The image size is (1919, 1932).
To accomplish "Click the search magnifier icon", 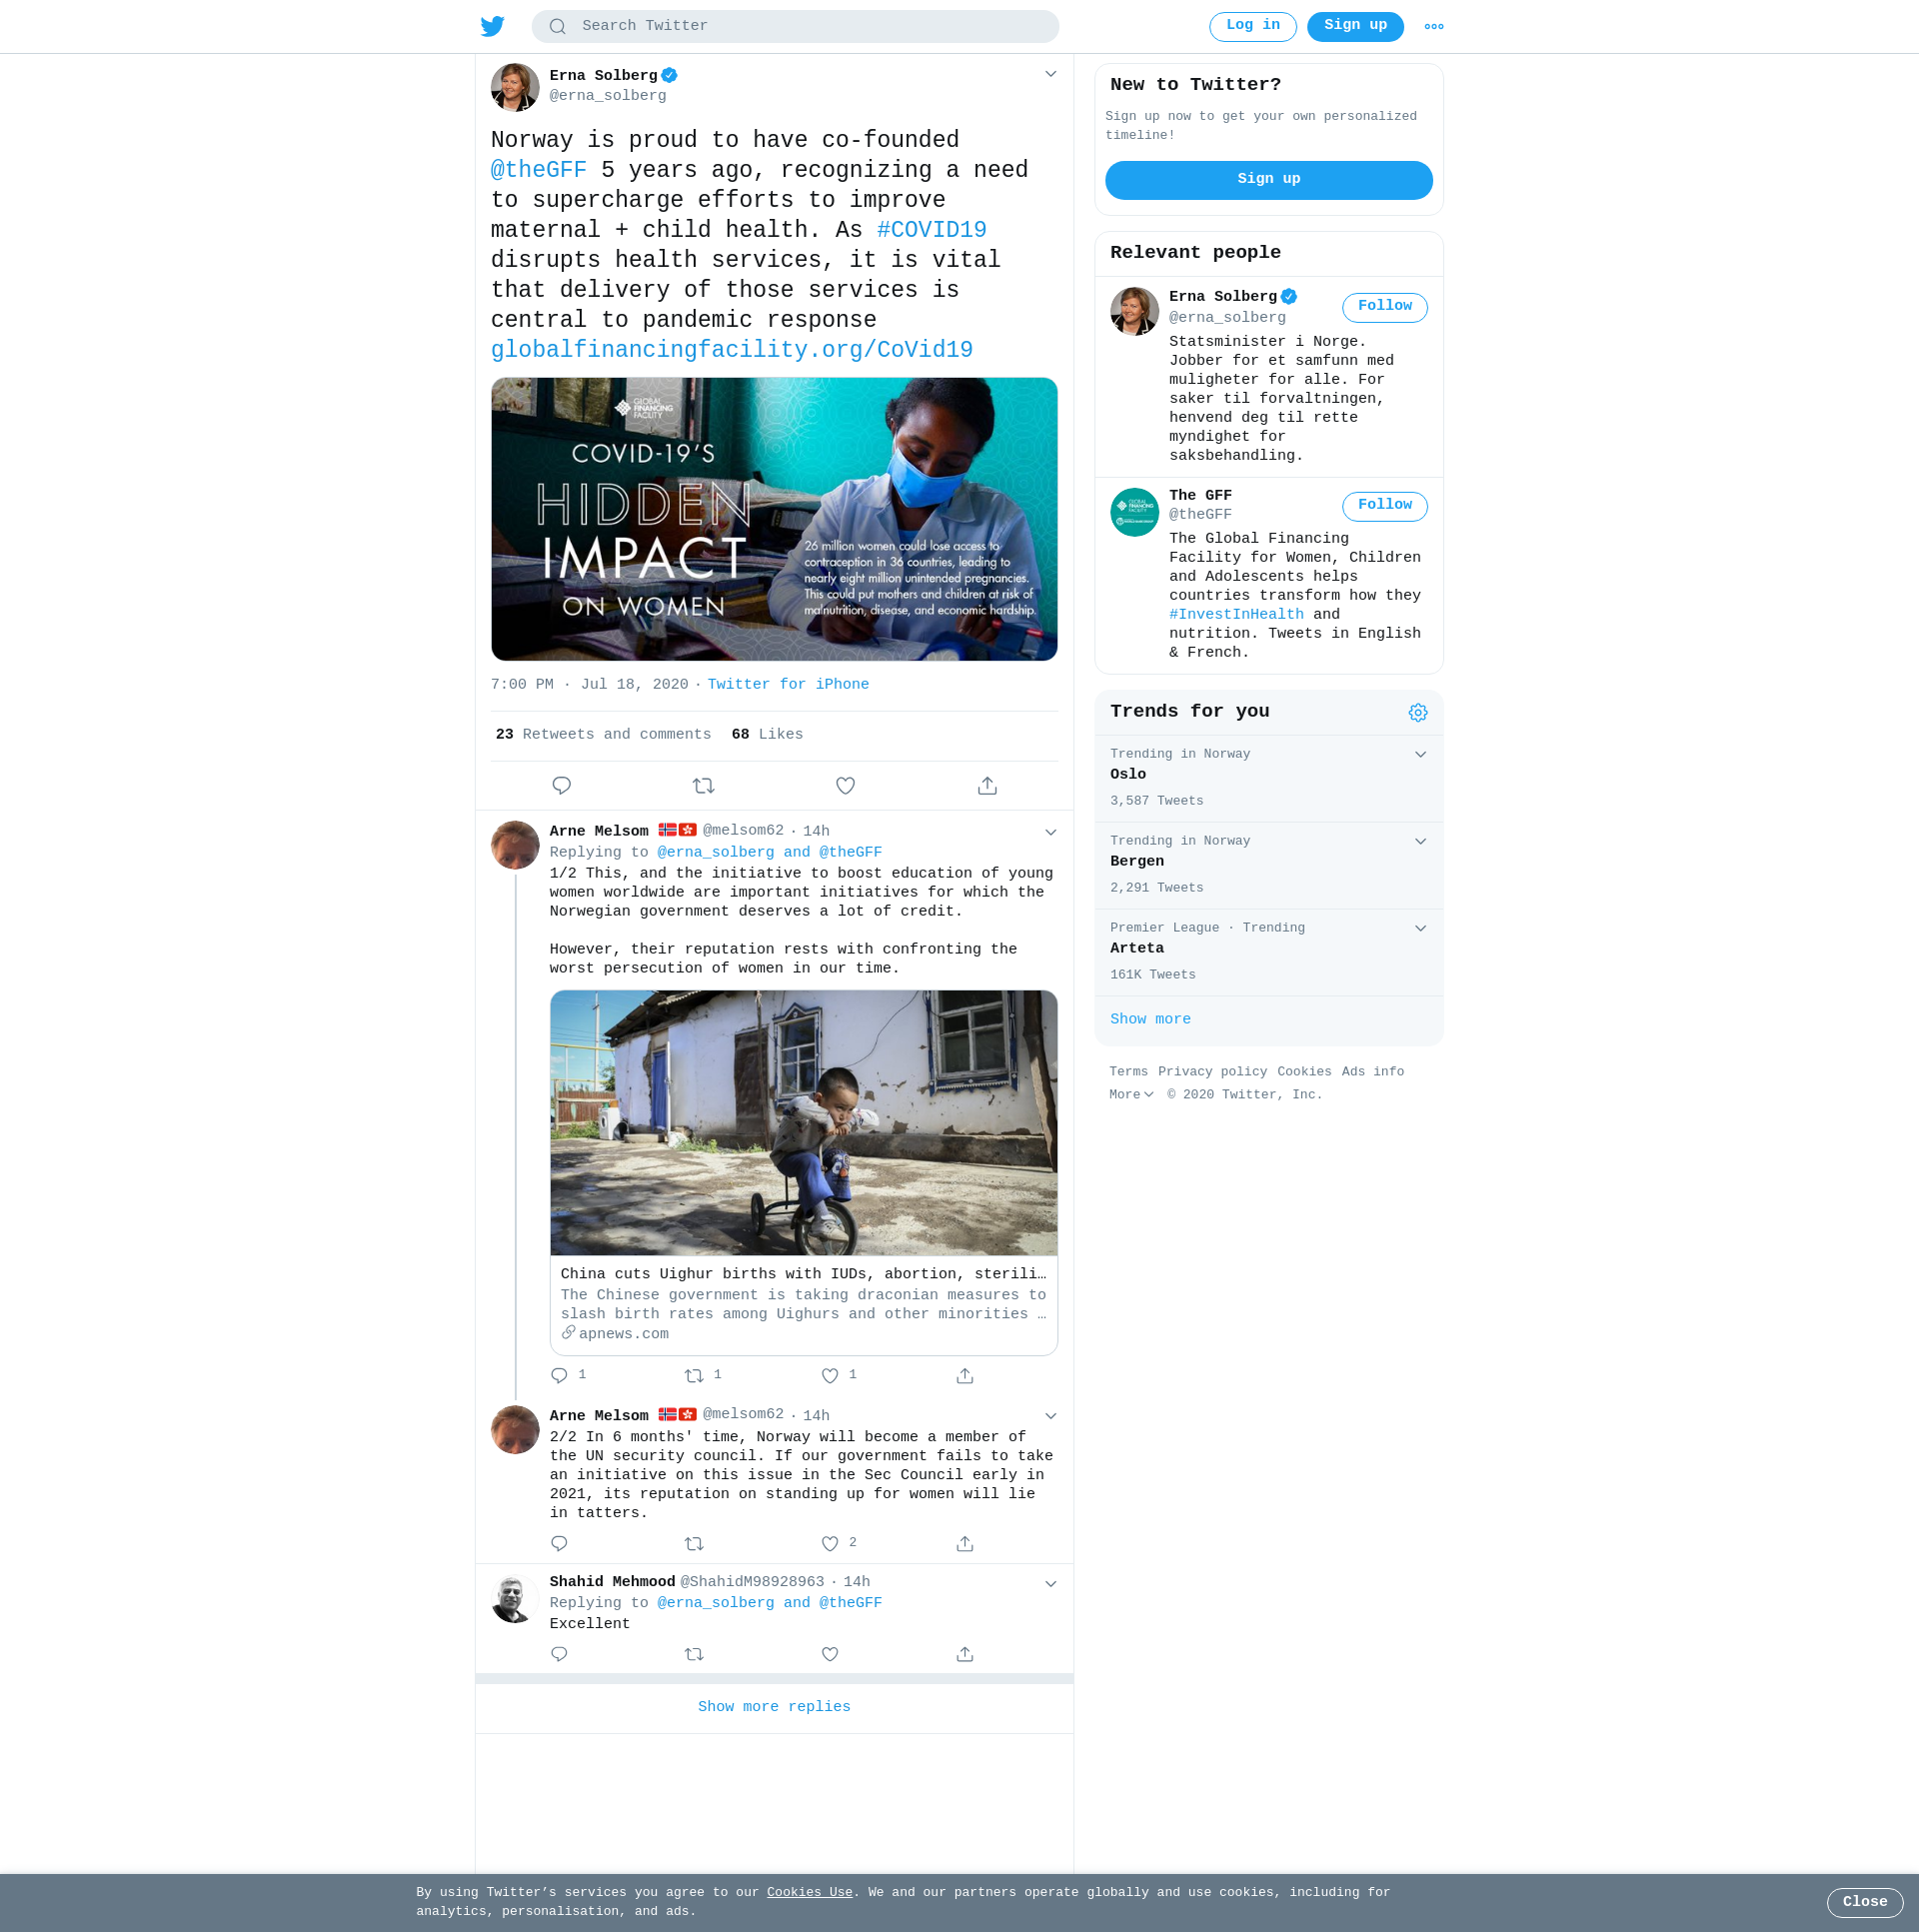I will (x=558, y=27).
